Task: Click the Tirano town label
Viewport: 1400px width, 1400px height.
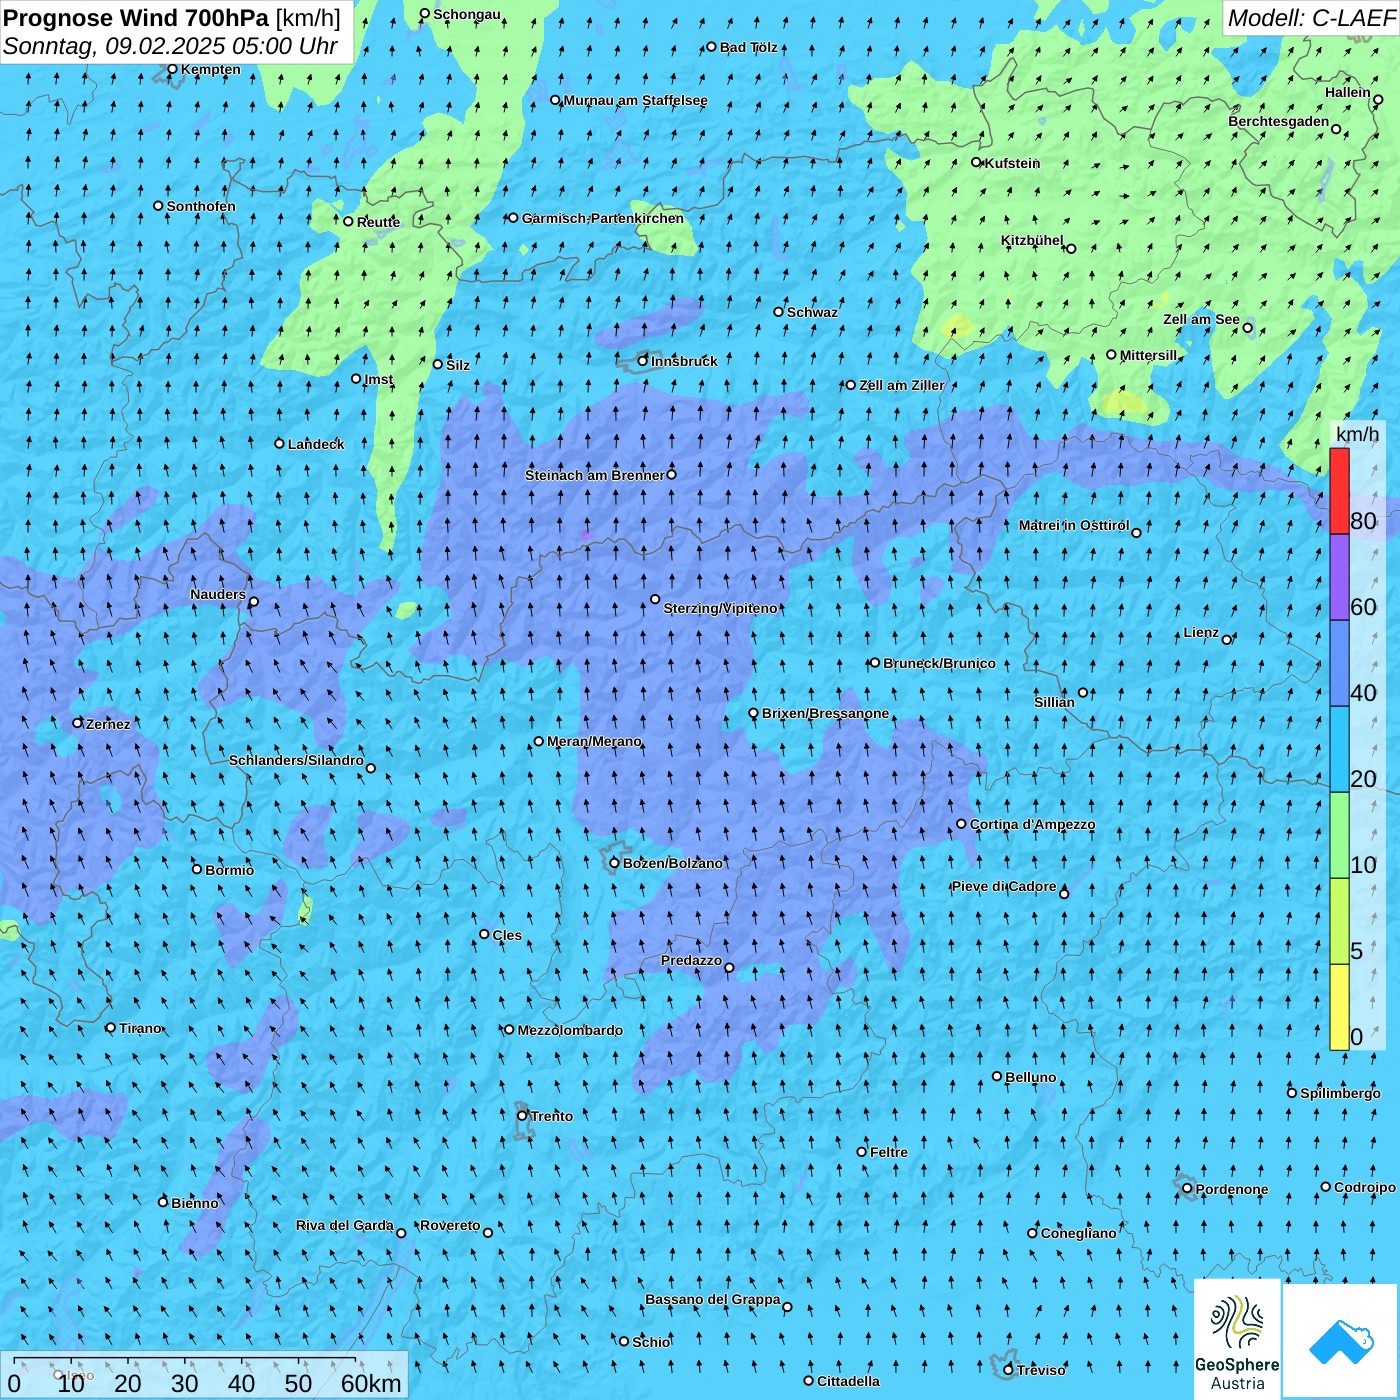Action: (x=140, y=1029)
